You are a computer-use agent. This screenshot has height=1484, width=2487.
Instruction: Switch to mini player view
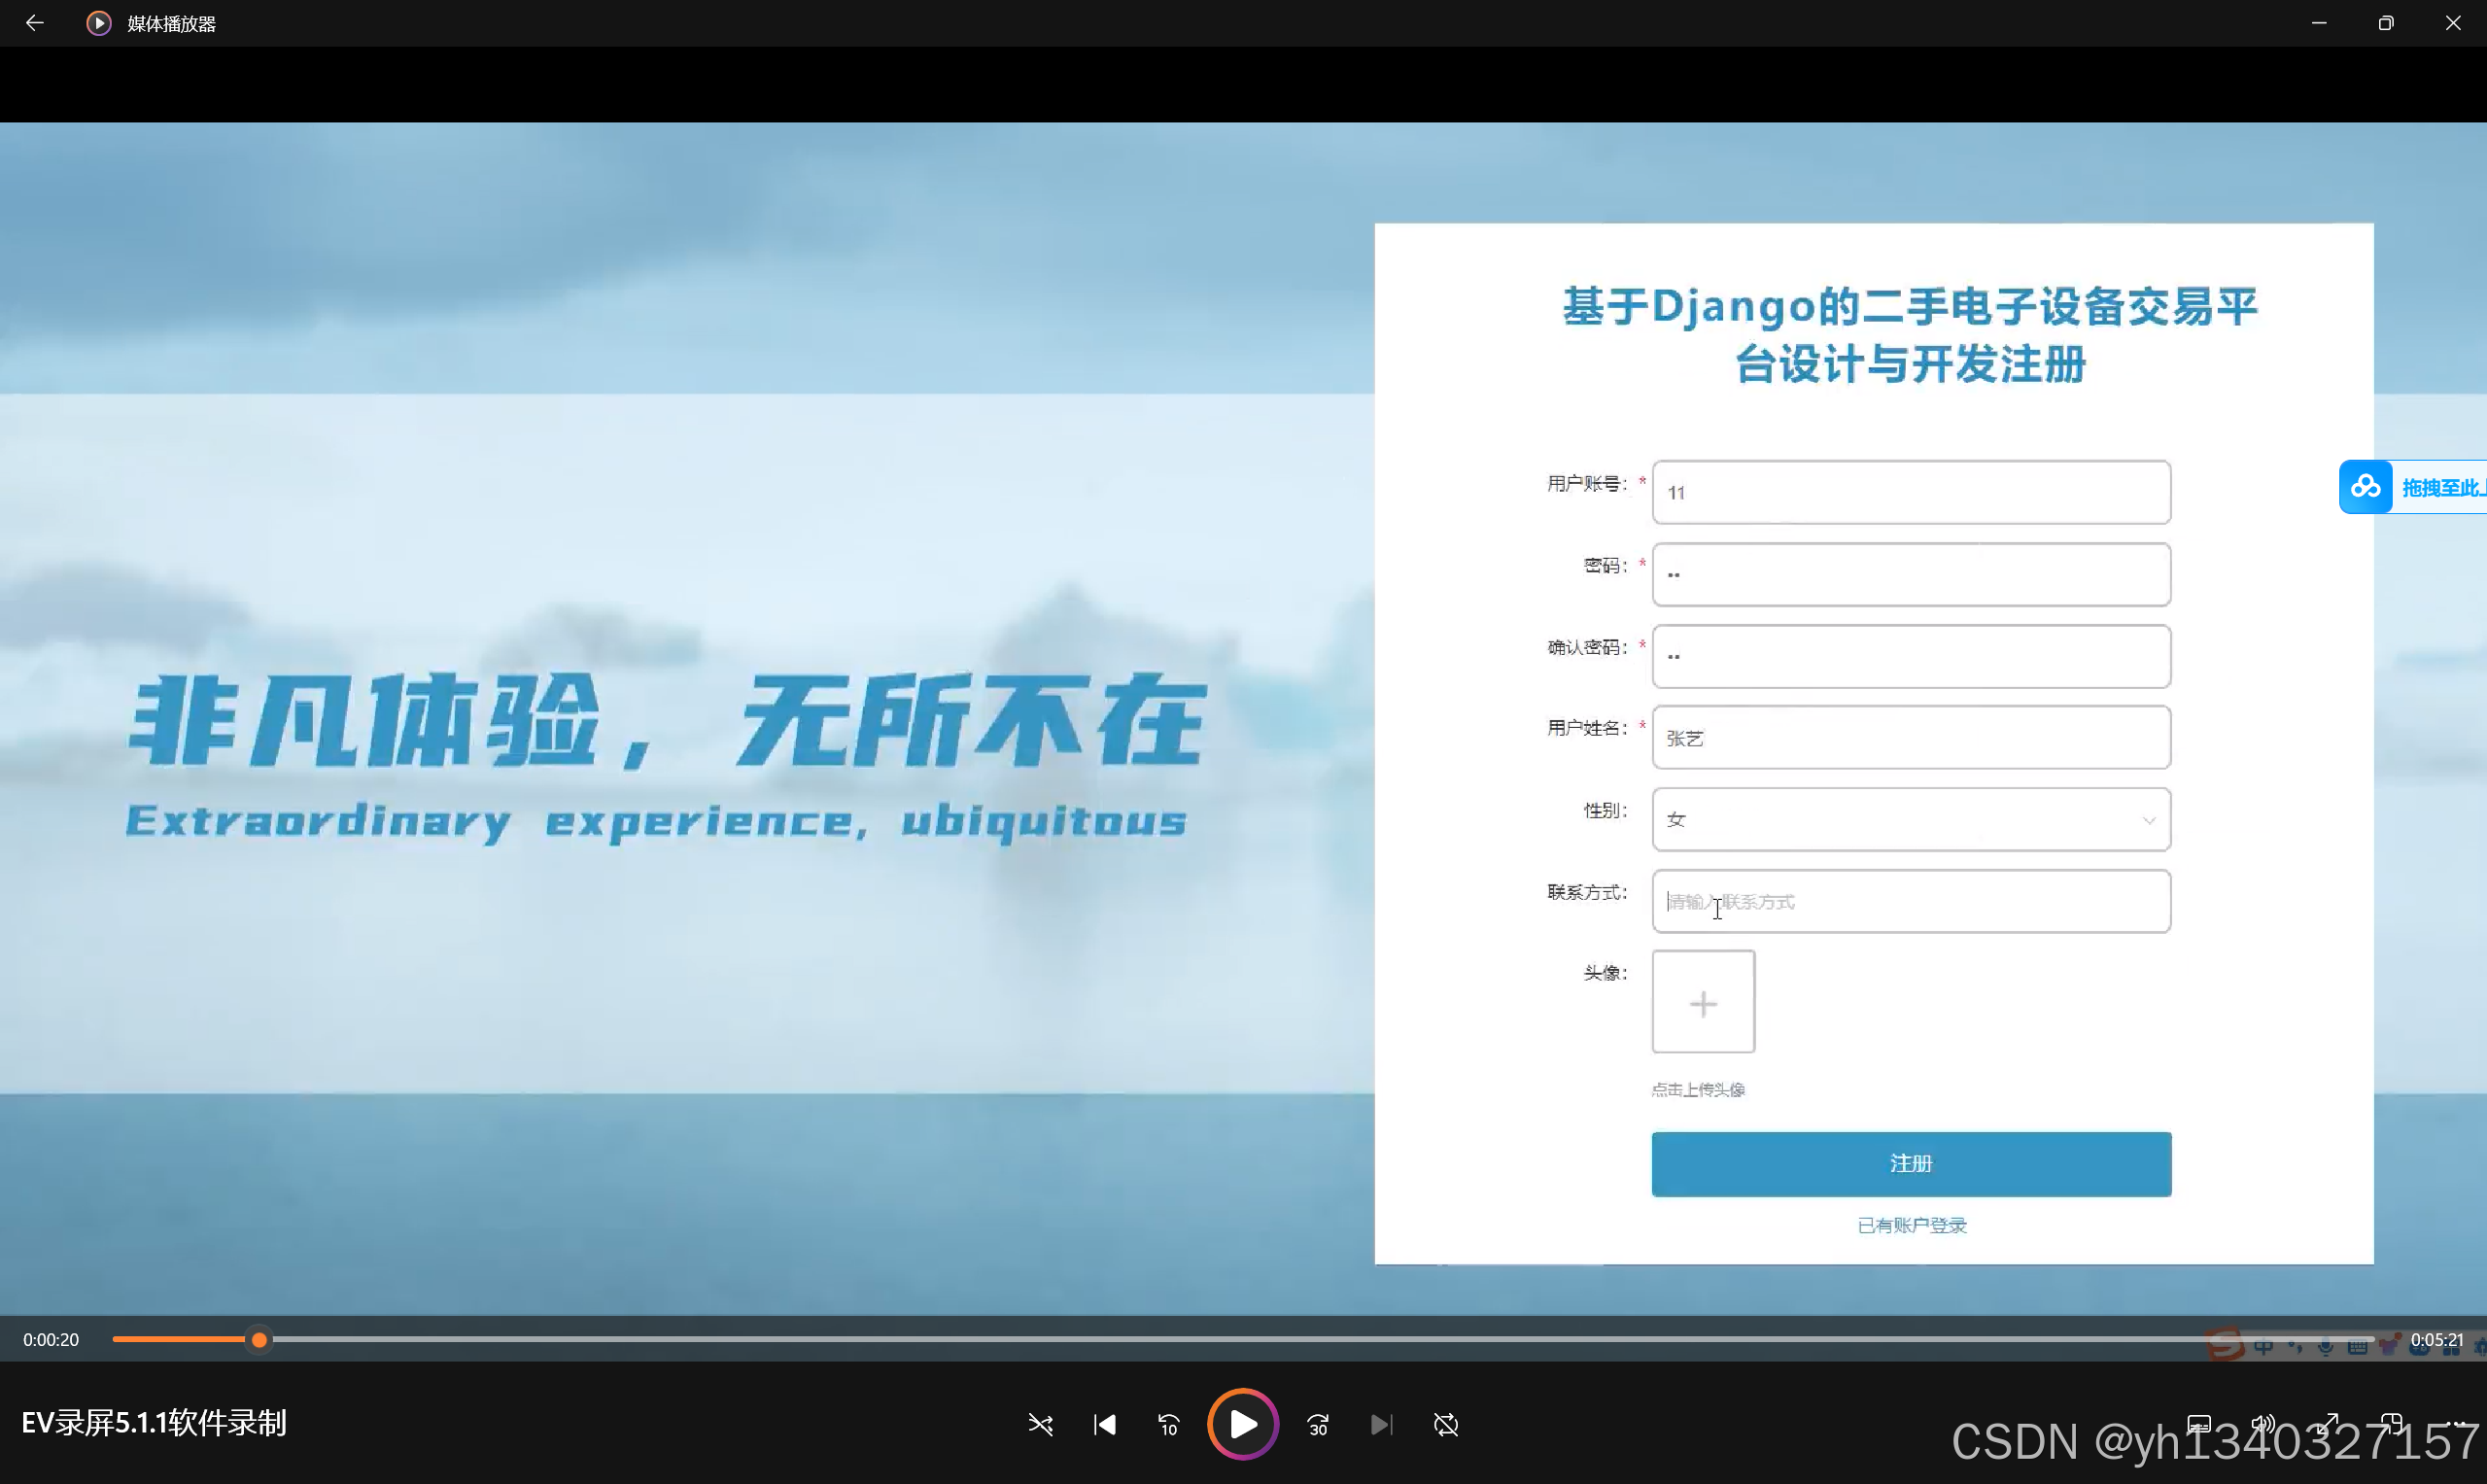click(2392, 1423)
